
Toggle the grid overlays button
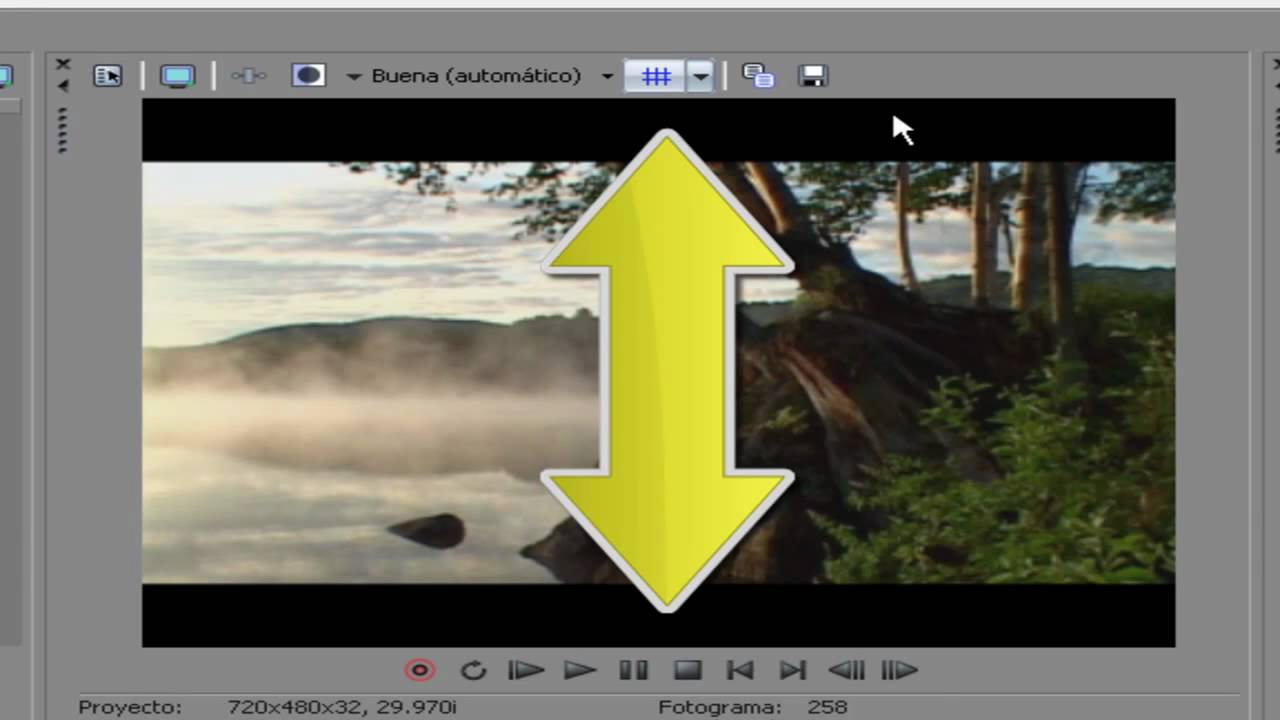click(655, 76)
